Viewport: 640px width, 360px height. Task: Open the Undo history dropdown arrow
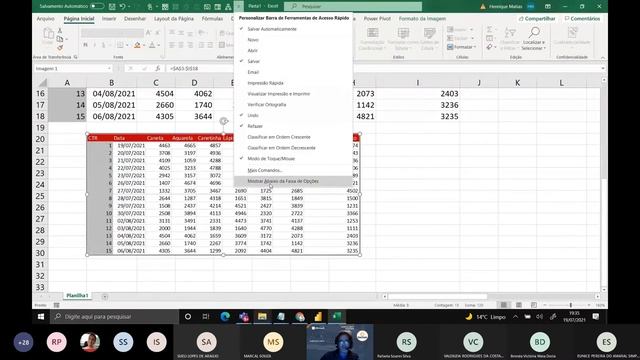pyautogui.click(x=129, y=7)
